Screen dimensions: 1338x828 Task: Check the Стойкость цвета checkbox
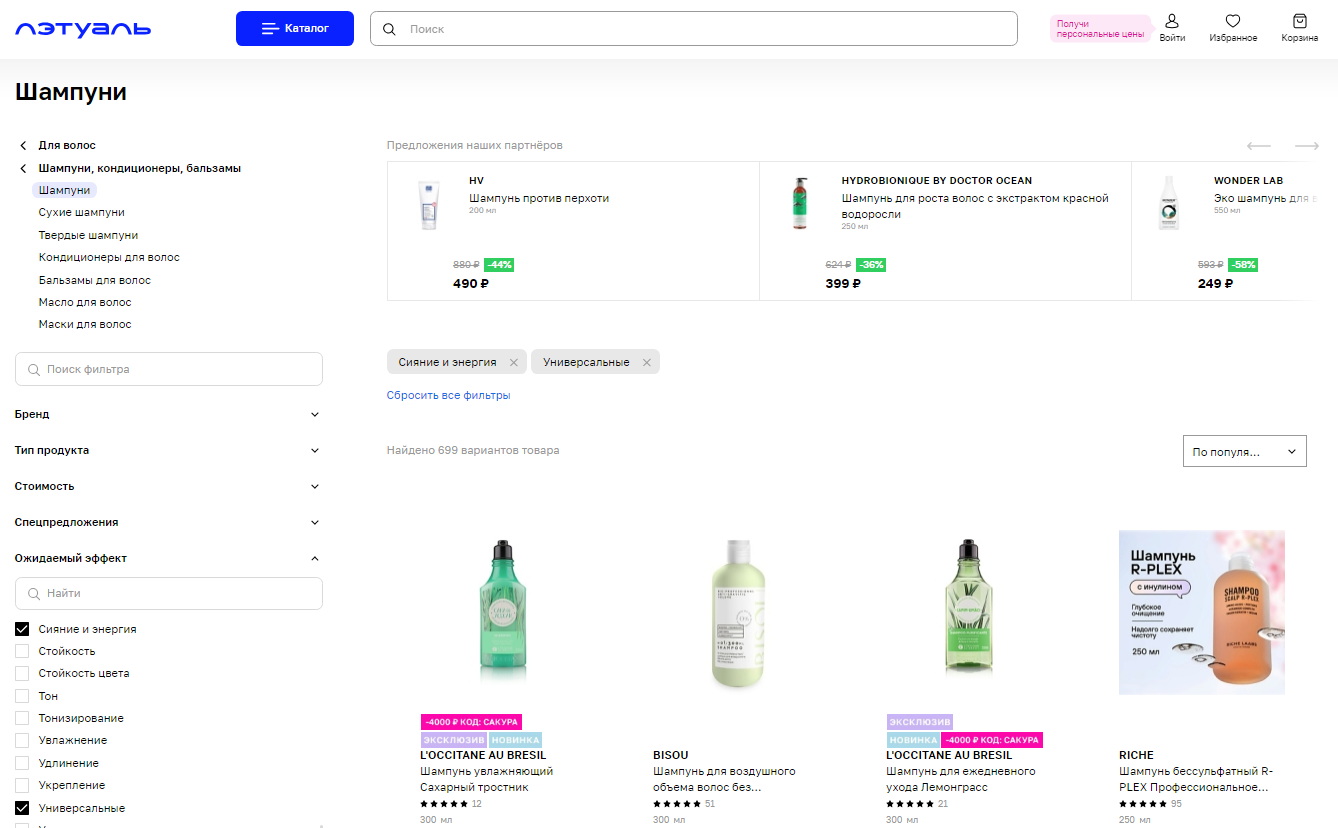22,673
